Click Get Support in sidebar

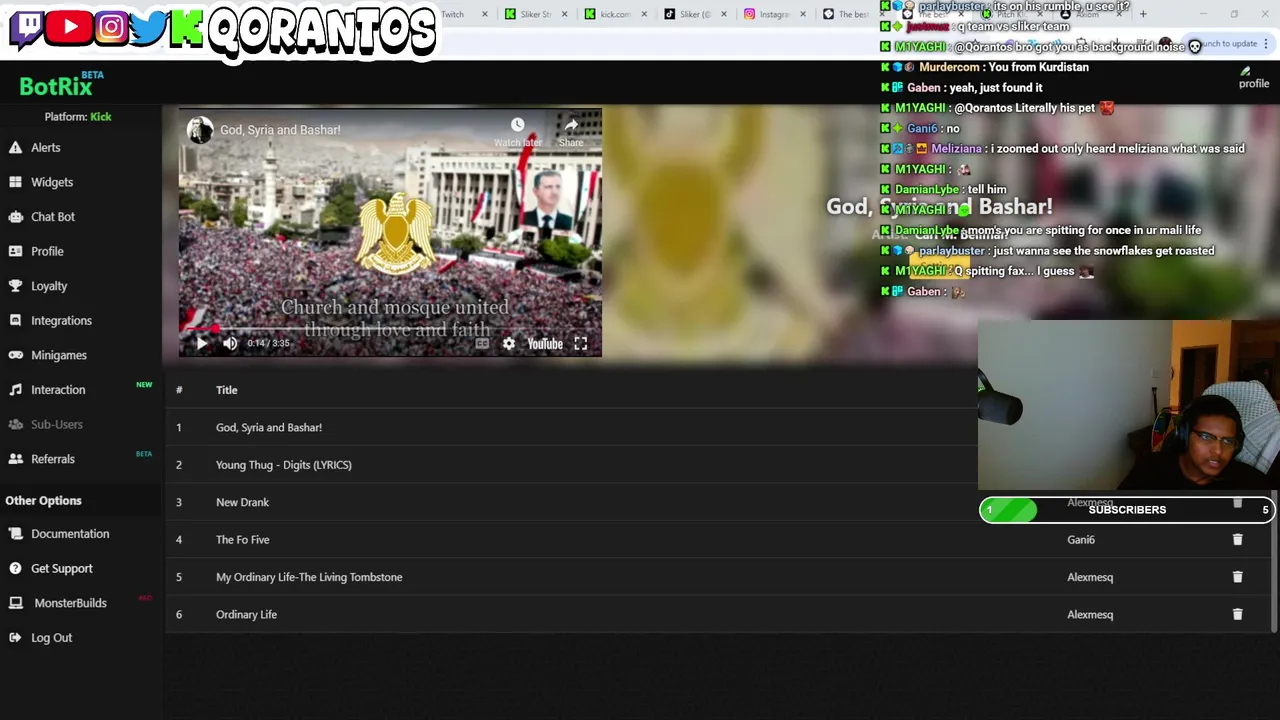(x=61, y=568)
